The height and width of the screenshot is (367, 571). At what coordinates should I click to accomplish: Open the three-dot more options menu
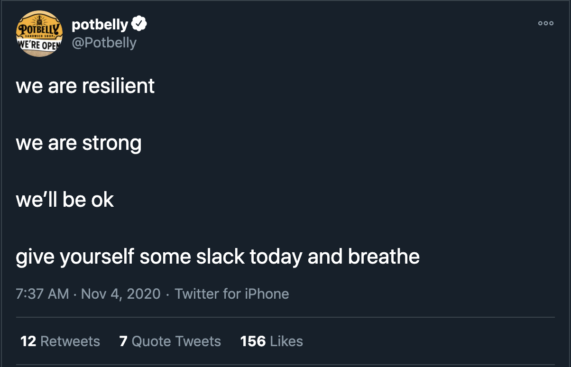(546, 23)
